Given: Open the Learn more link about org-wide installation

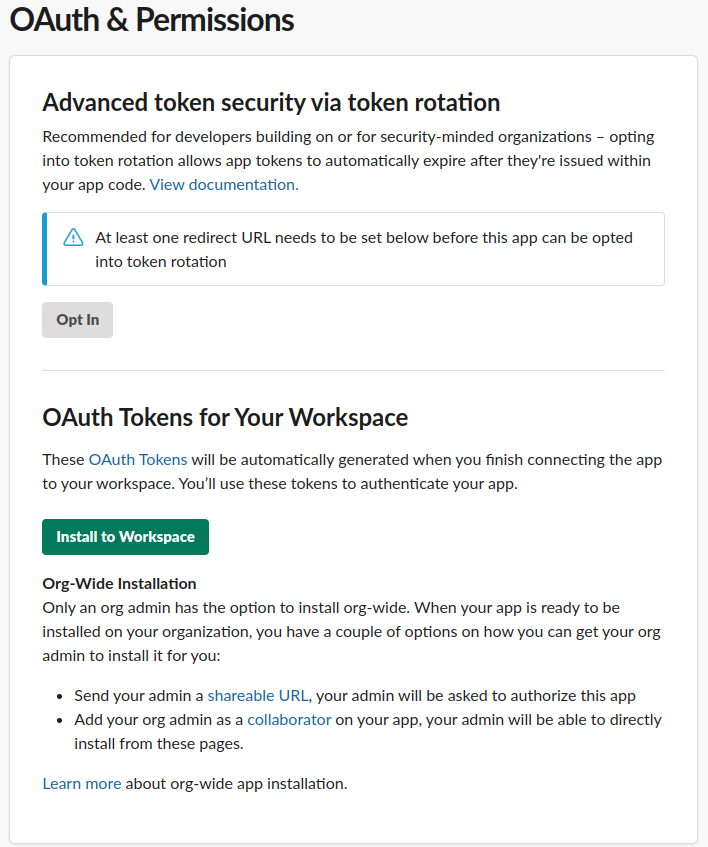Looking at the screenshot, I should 81,783.
